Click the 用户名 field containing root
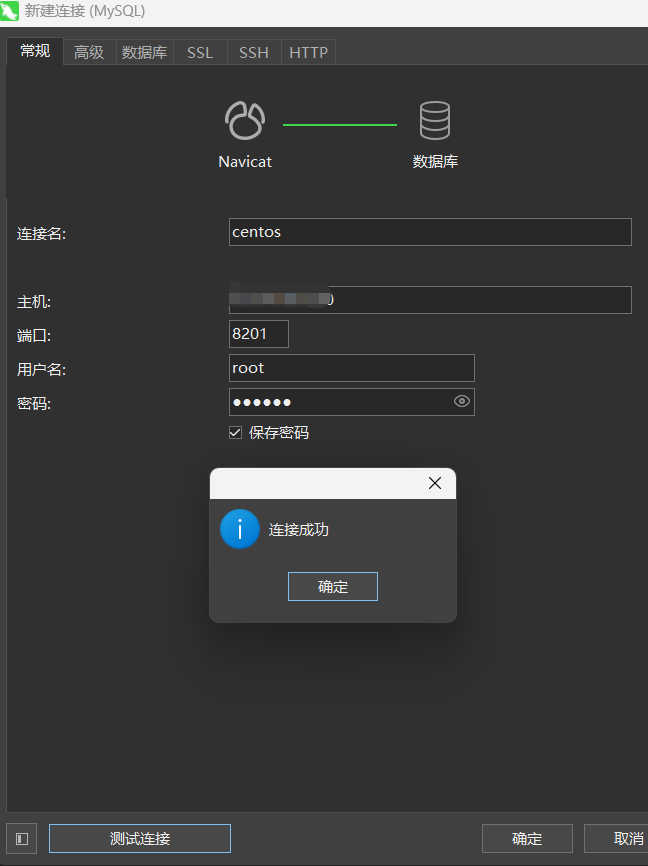The height and width of the screenshot is (866, 648). (351, 368)
